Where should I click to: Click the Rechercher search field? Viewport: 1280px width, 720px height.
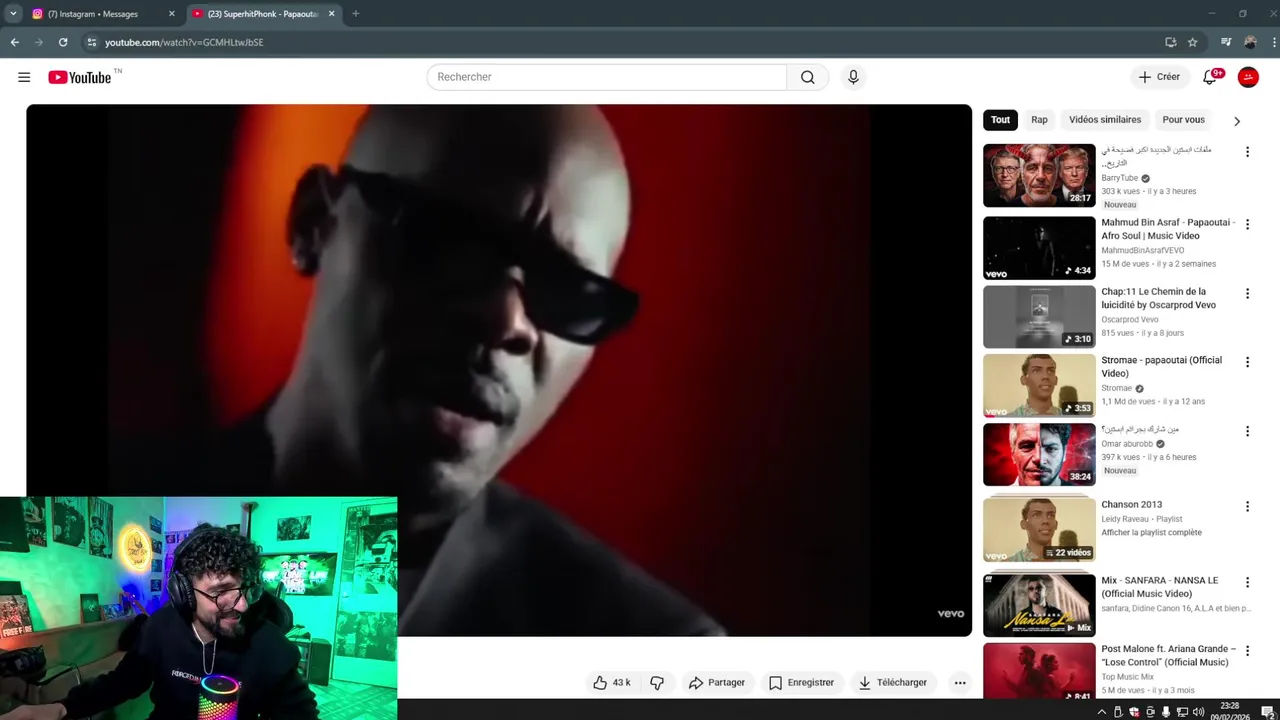coord(607,77)
